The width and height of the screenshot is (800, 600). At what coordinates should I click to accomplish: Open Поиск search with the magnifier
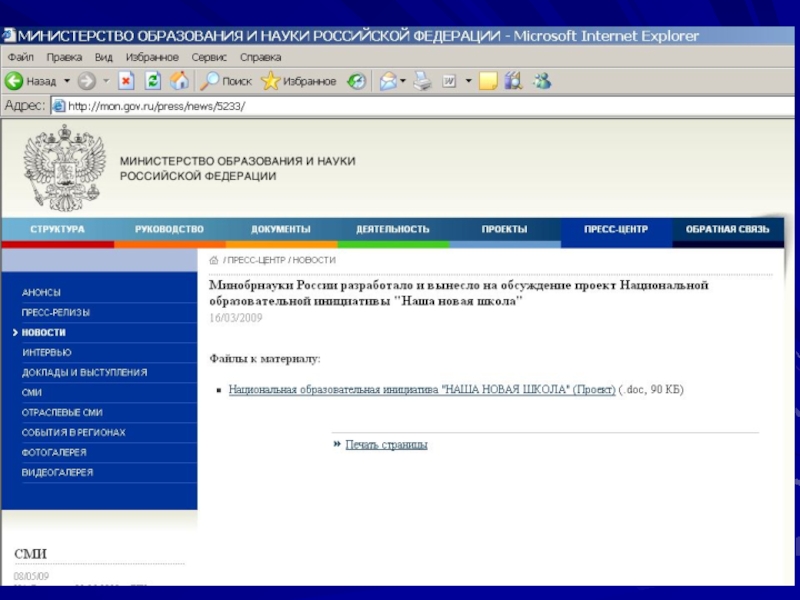coord(226,81)
